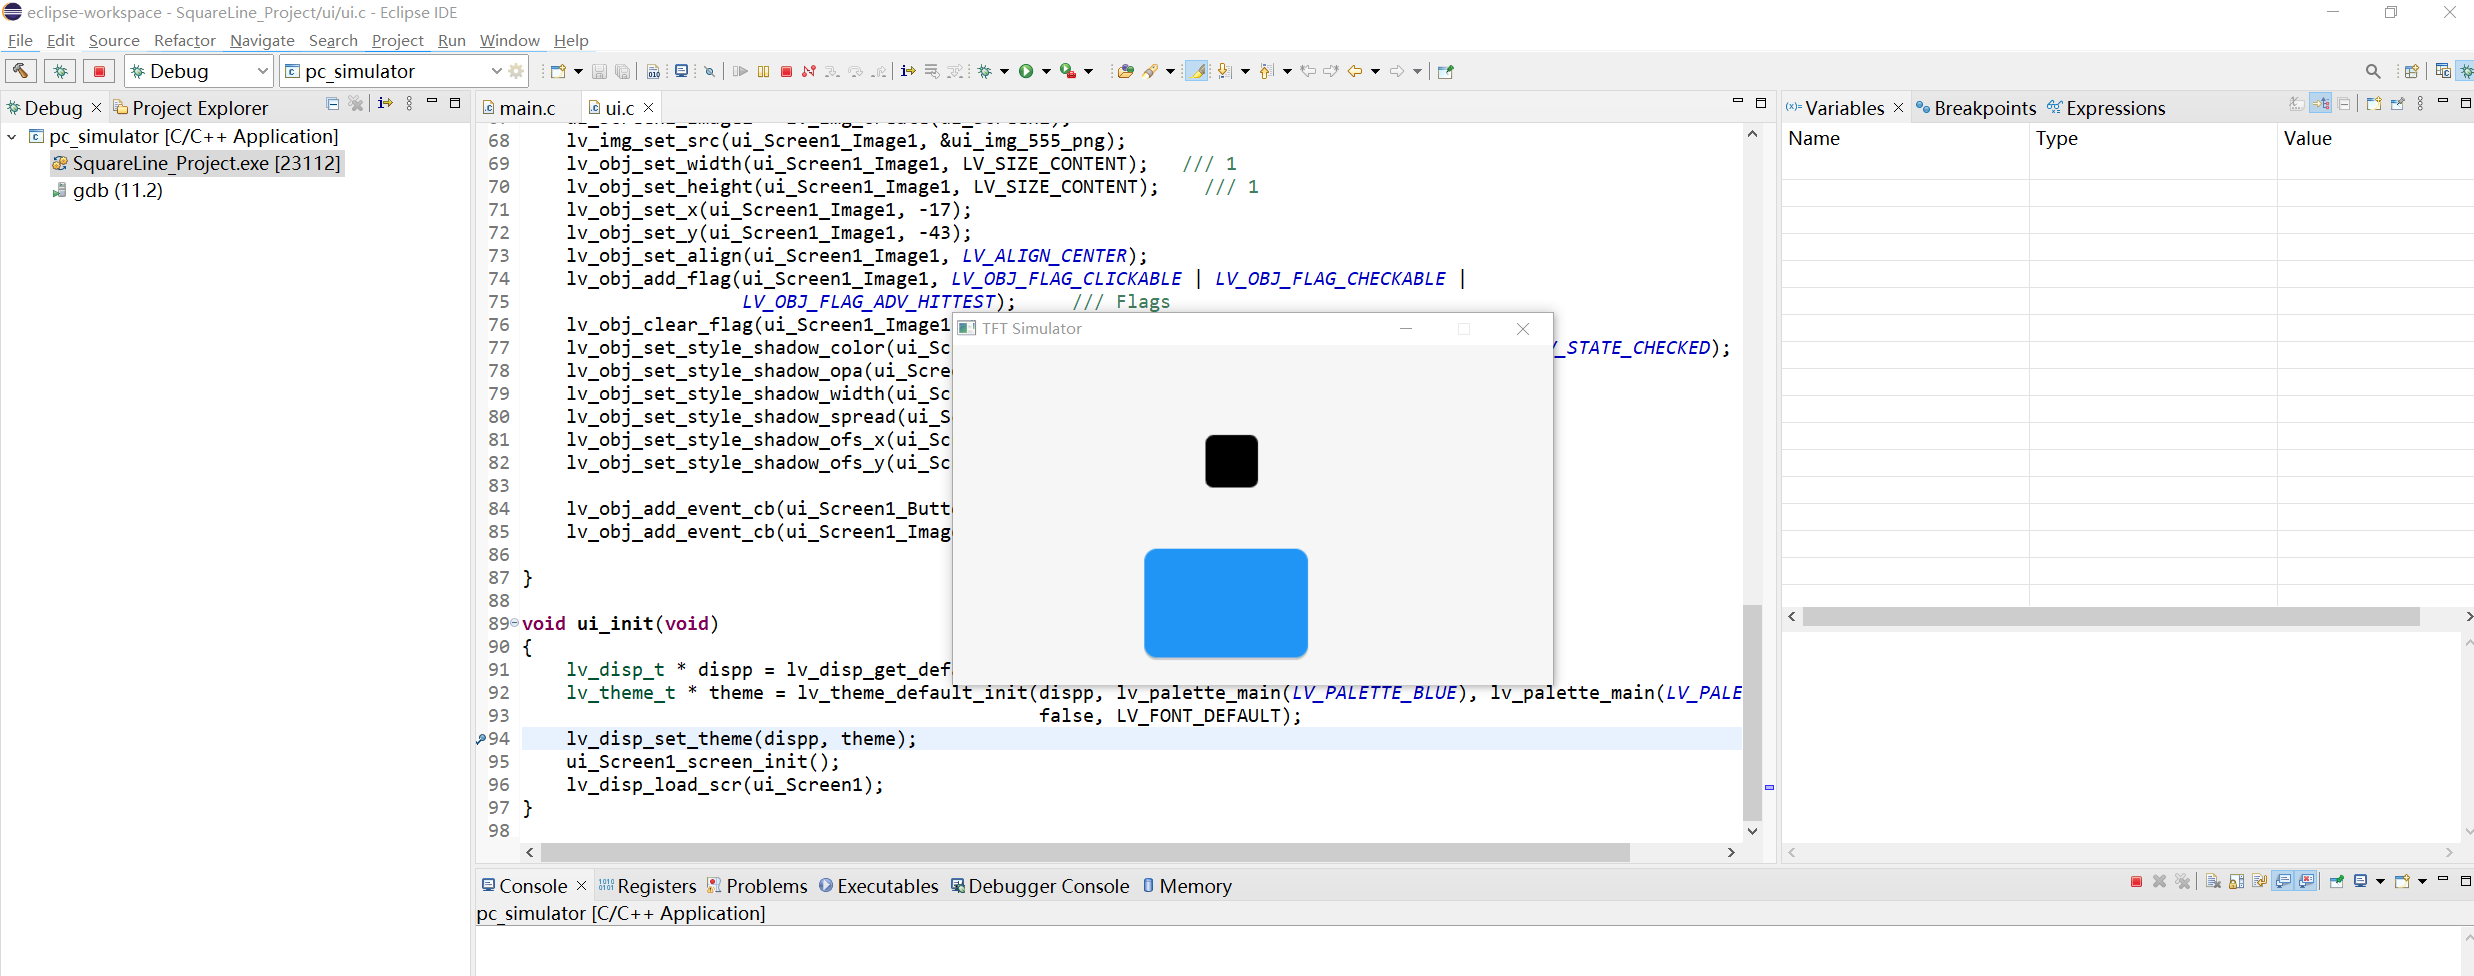2474x976 pixels.
Task: Click the New file wizard icon
Action: tap(559, 71)
